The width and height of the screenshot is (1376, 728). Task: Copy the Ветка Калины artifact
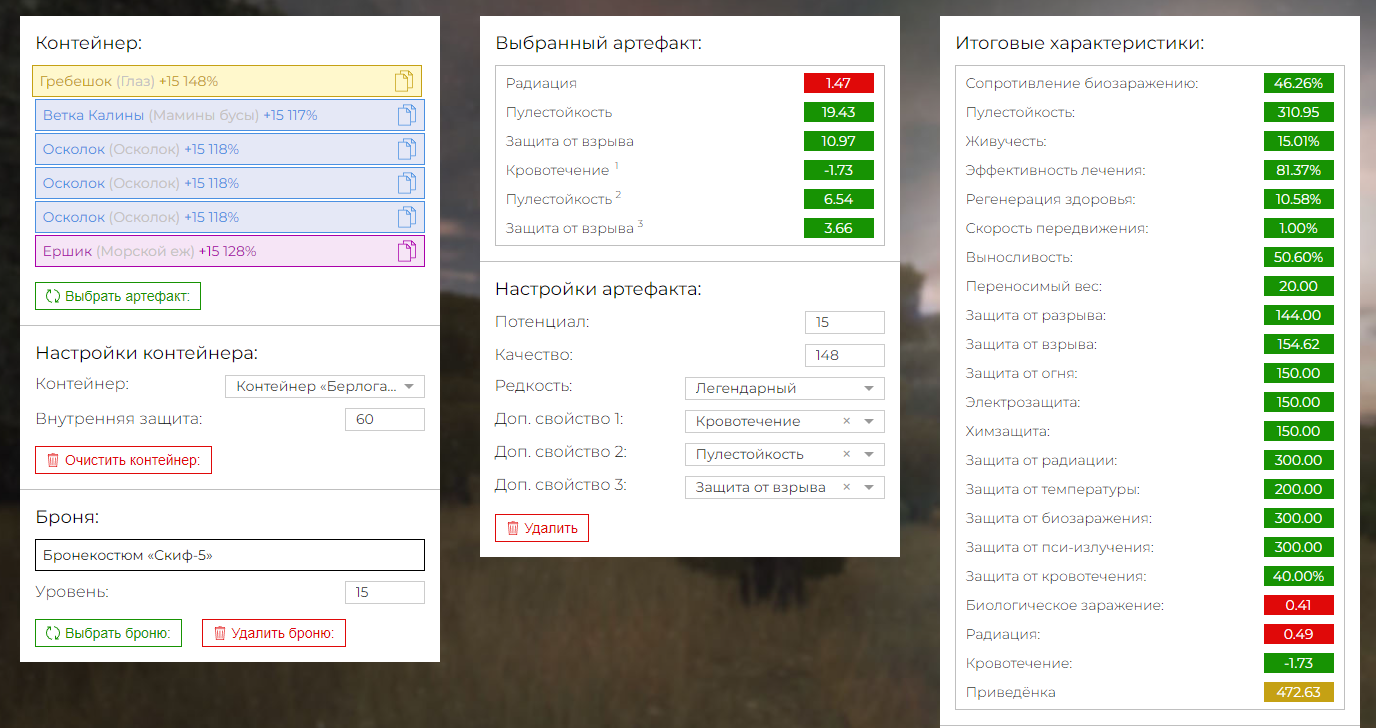click(x=406, y=115)
